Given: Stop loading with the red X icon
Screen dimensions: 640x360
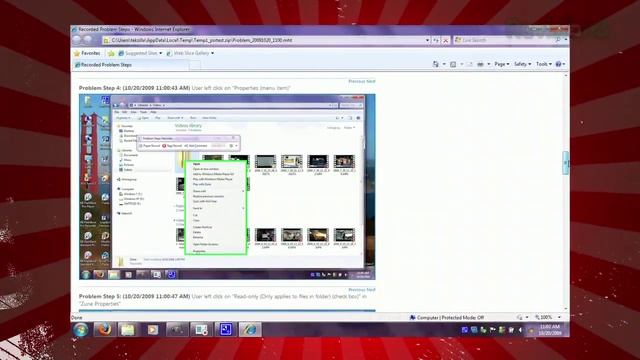Looking at the screenshot, I should [446, 40].
